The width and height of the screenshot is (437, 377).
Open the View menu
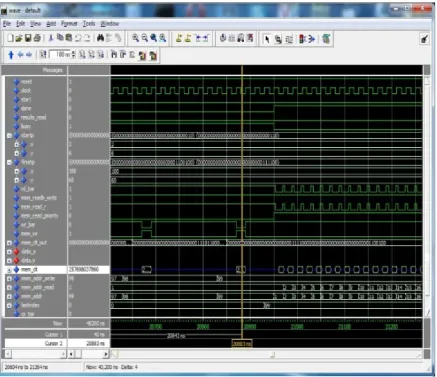35,24
